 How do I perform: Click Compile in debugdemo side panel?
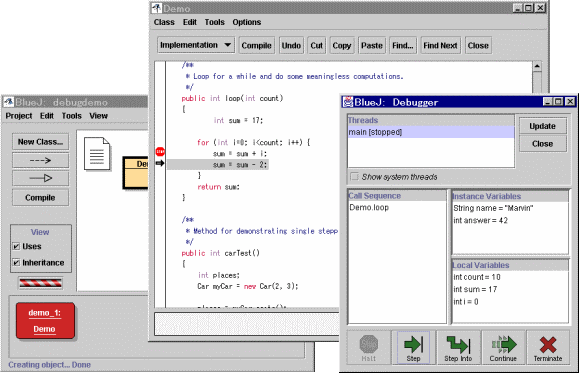click(41, 198)
